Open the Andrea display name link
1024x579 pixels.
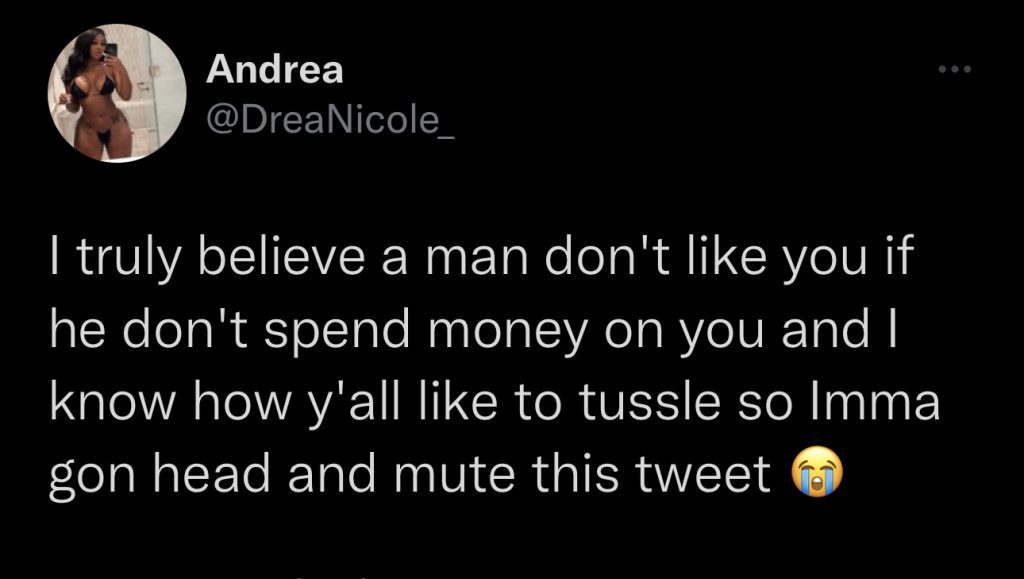pos(274,70)
